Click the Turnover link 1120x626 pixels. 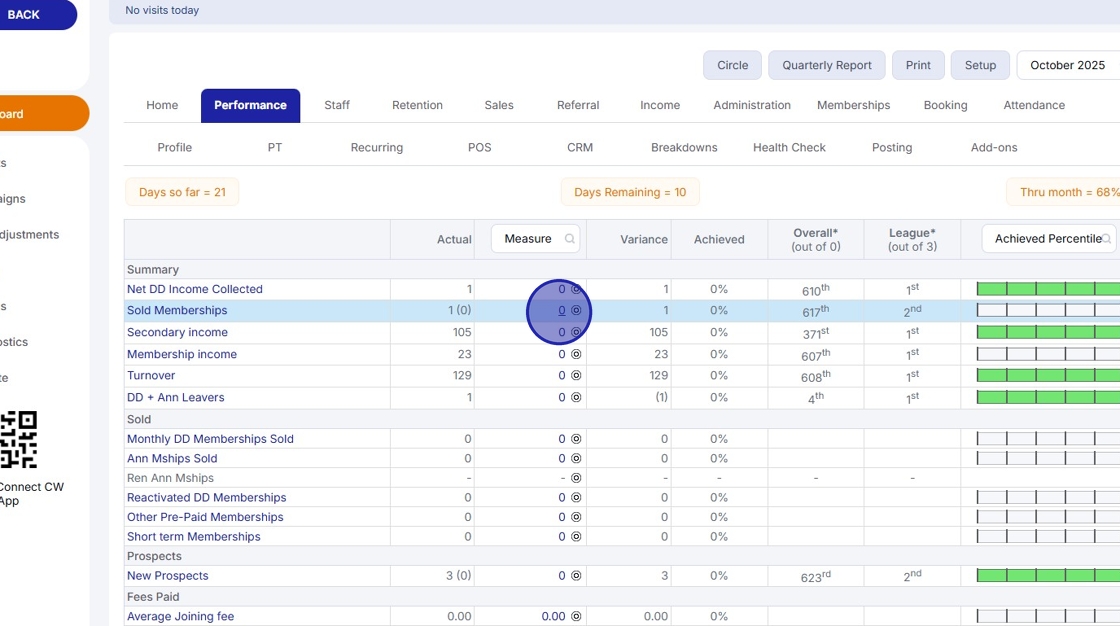click(x=151, y=376)
